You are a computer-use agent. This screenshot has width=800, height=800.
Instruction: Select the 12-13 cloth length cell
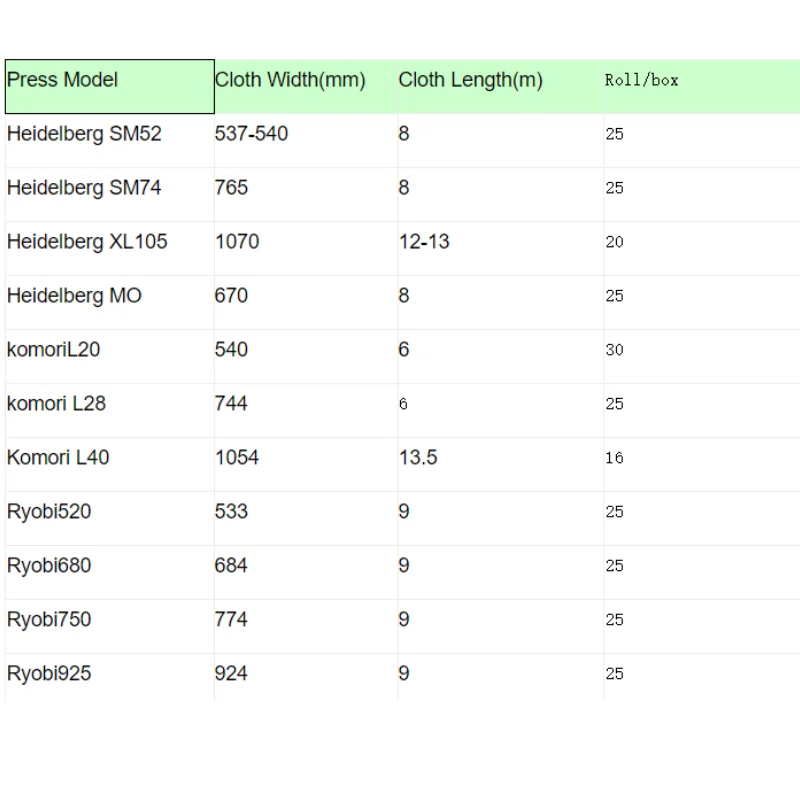click(501, 248)
